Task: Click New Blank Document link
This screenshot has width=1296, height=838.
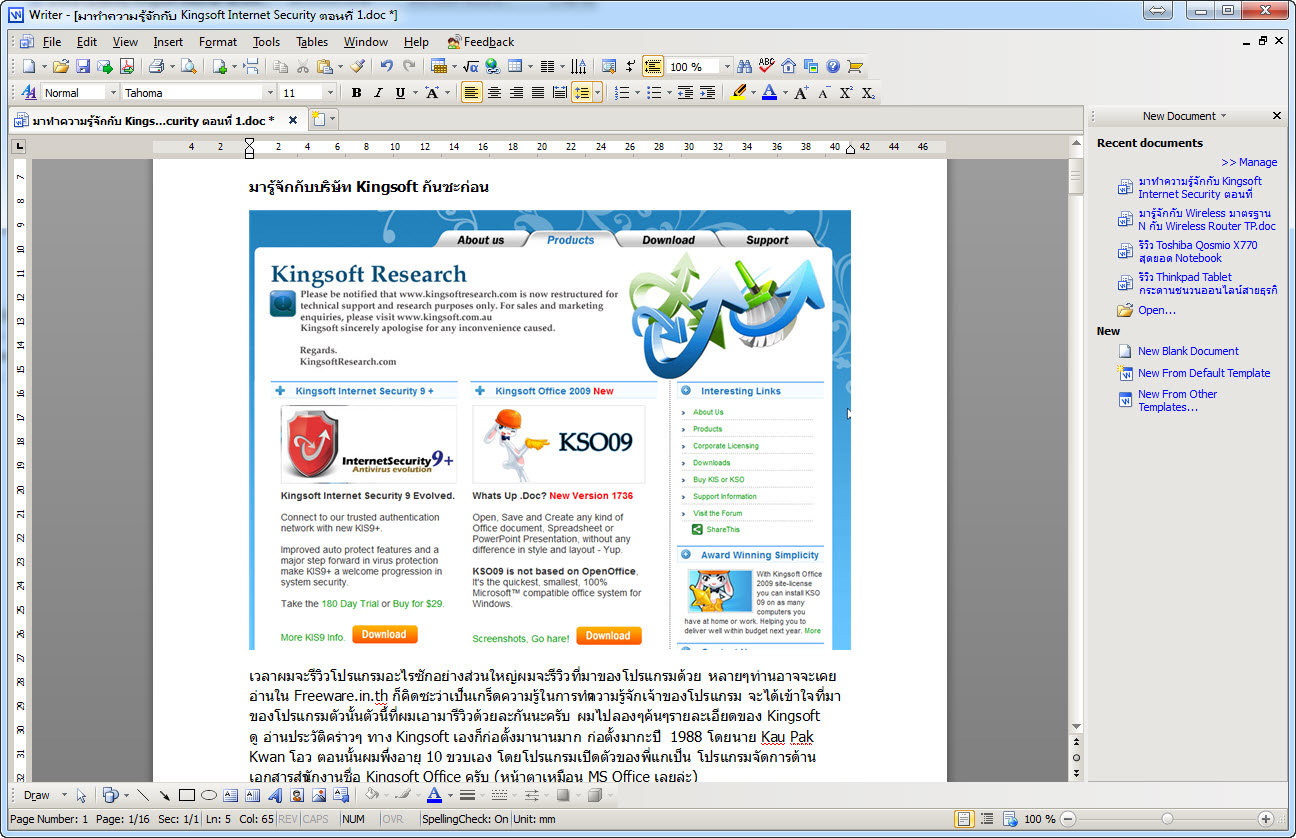Action: tap(1188, 351)
